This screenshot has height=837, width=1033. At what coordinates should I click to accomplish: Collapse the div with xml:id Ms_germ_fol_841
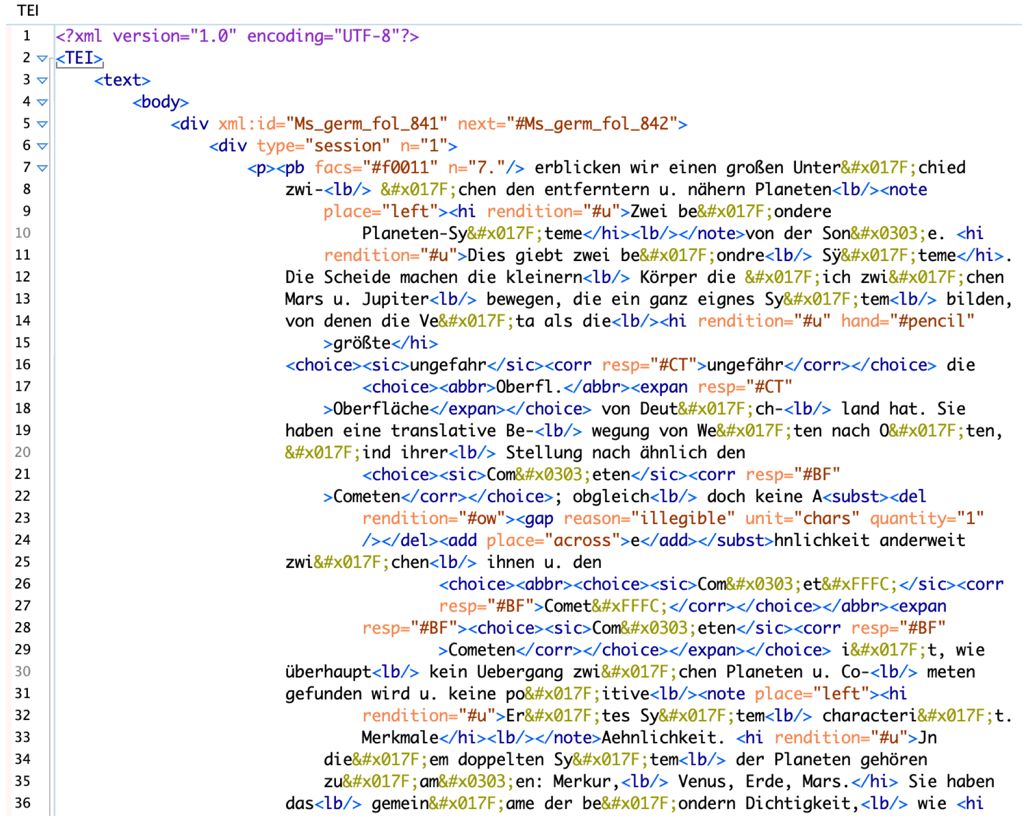42,122
